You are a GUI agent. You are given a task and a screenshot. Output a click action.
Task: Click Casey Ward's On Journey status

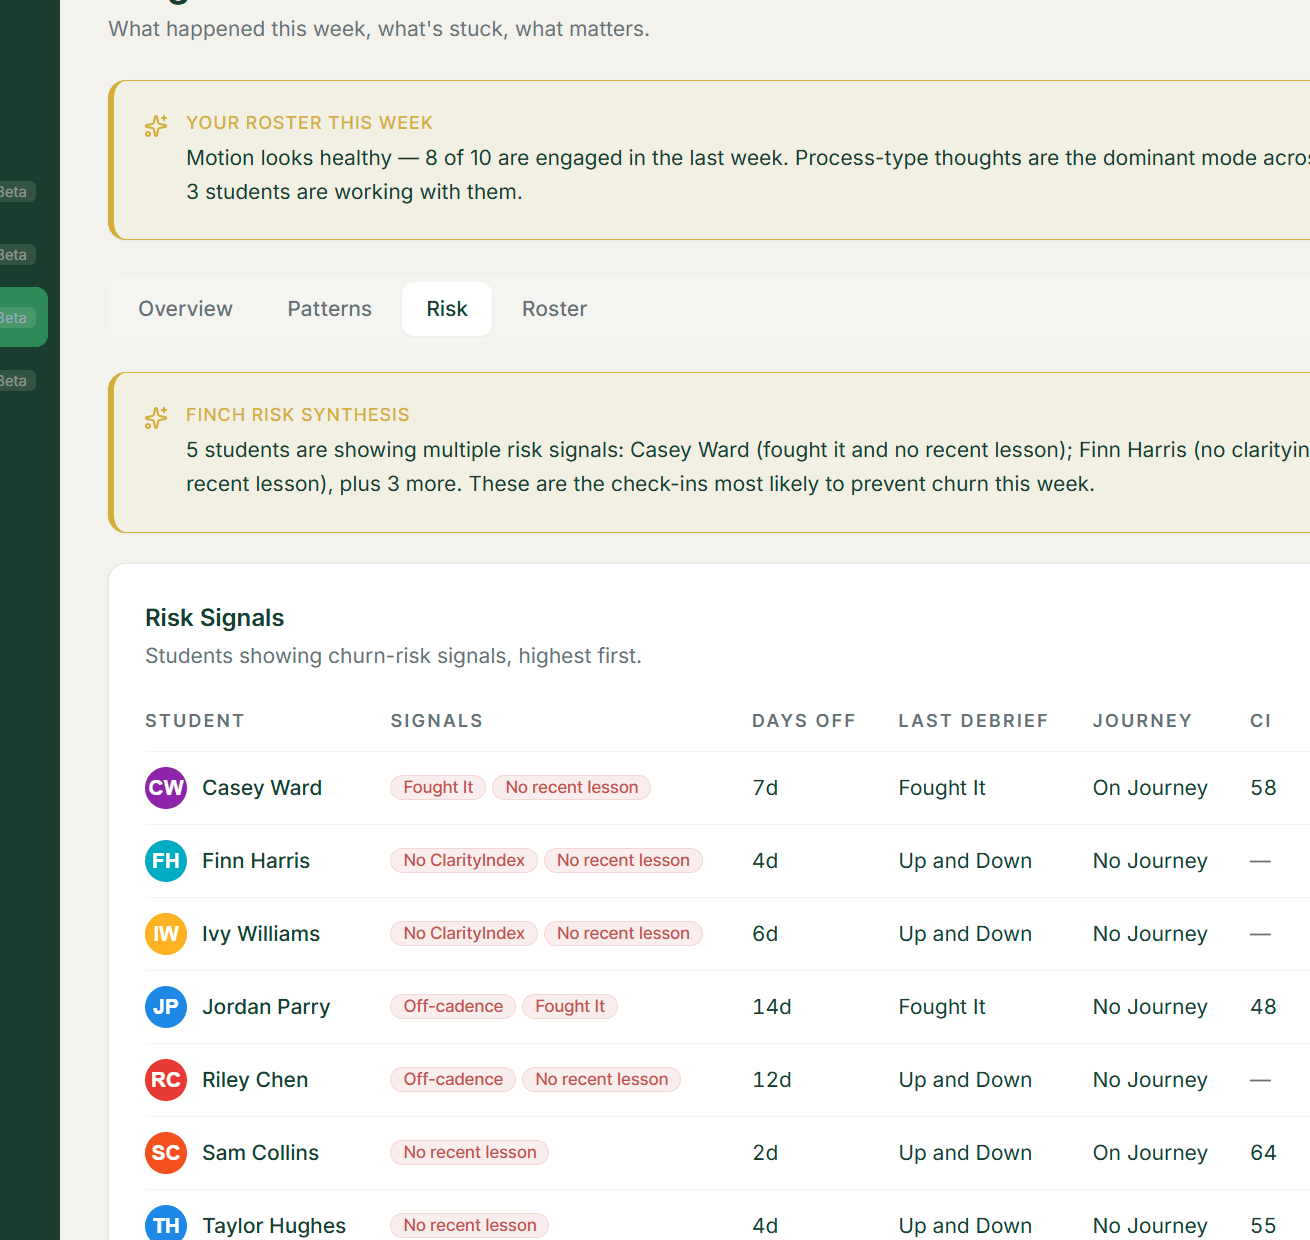coord(1150,788)
